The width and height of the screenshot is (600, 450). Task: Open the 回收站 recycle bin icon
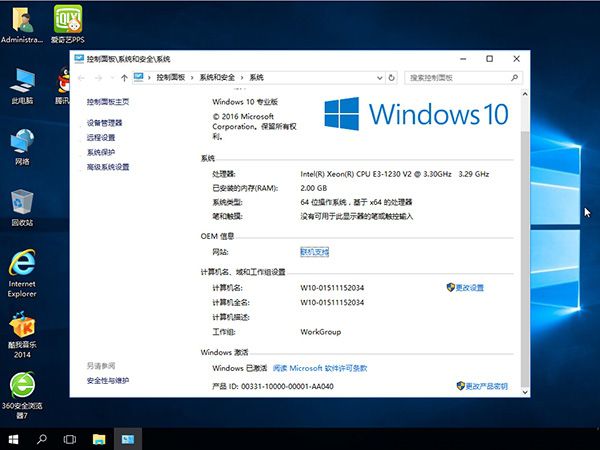[x=22, y=203]
